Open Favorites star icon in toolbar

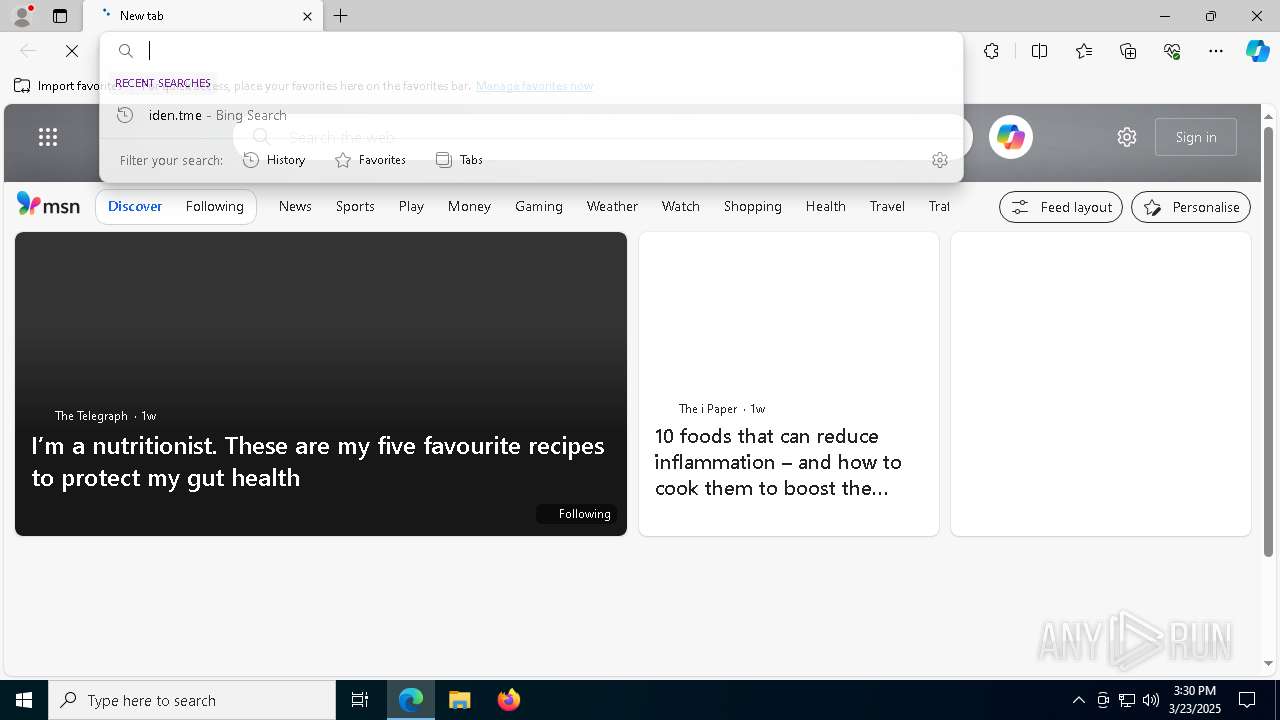(1084, 51)
